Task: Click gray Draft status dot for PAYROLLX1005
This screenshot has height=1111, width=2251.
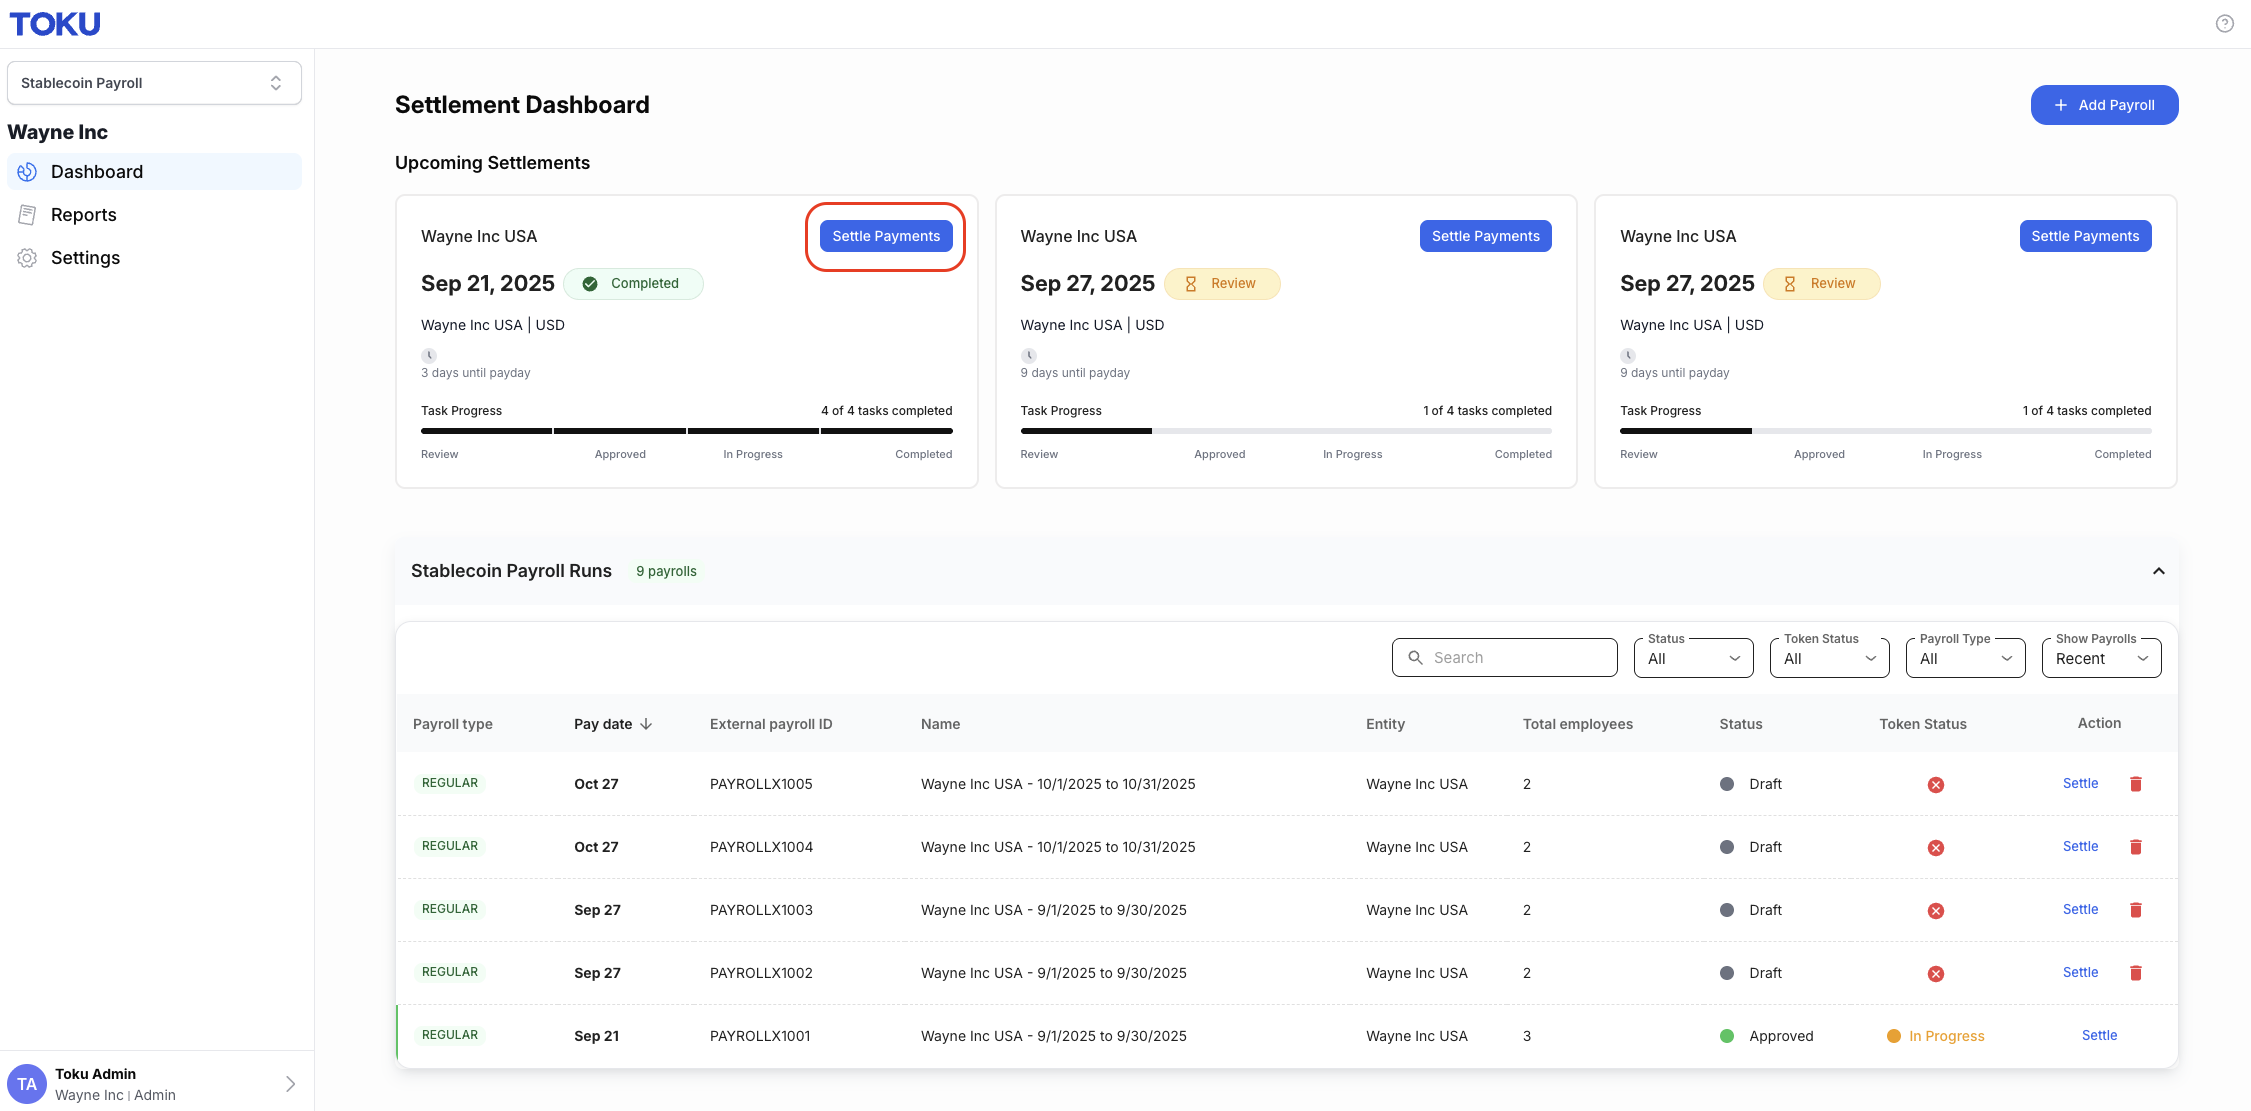Action: coord(1727,784)
